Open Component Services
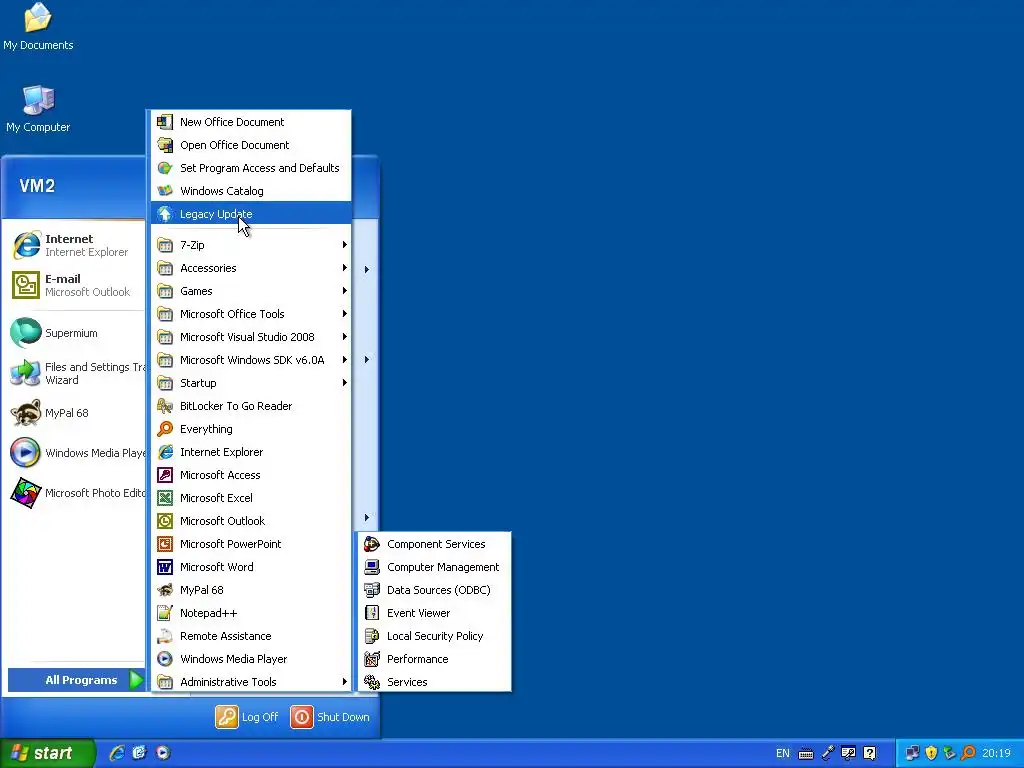Viewport: 1024px width, 768px height. click(435, 544)
